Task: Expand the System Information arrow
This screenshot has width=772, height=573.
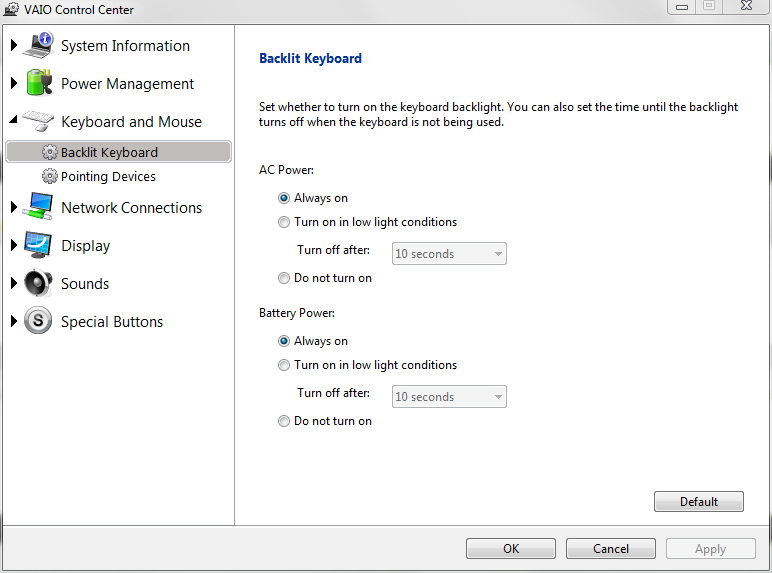Action: click(x=14, y=45)
